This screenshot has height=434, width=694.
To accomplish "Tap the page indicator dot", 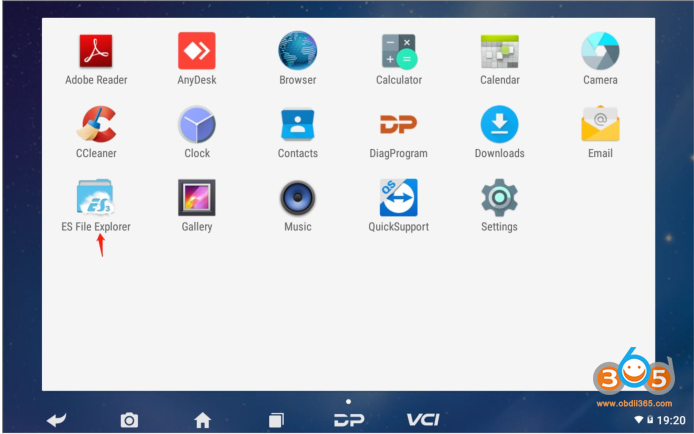I will point(348,402).
